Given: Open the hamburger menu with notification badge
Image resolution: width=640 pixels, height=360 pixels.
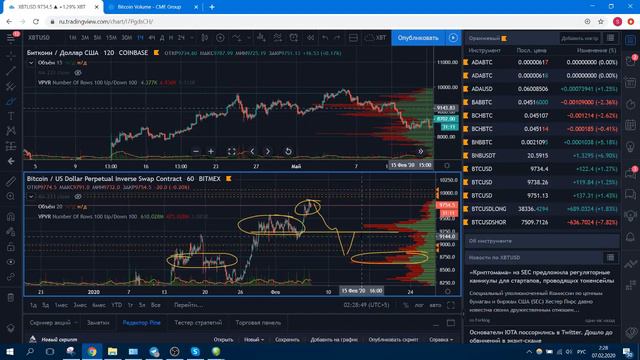Looking at the screenshot, I should [11, 38].
